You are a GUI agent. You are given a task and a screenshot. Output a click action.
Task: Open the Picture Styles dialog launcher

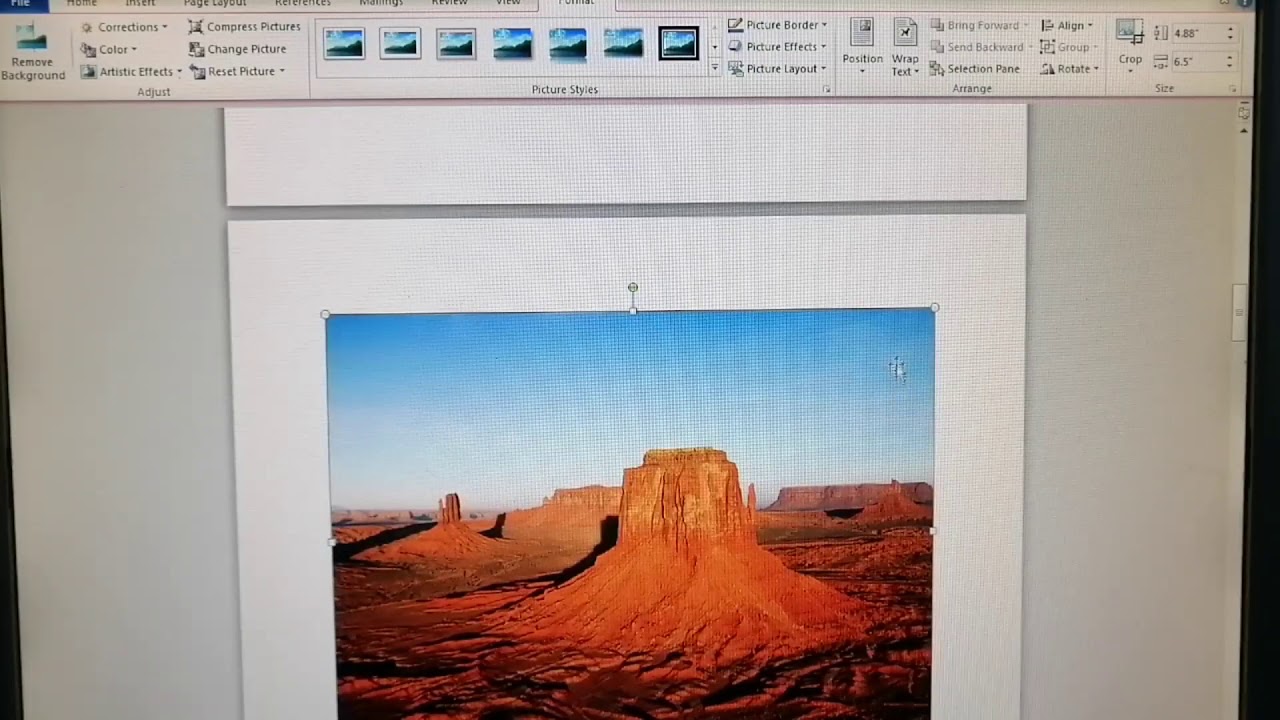click(826, 90)
